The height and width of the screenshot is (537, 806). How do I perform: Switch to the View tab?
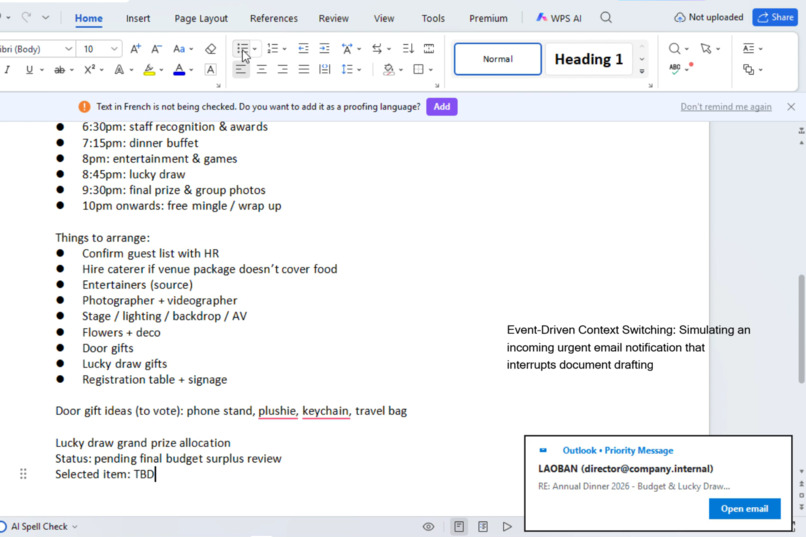click(x=383, y=18)
